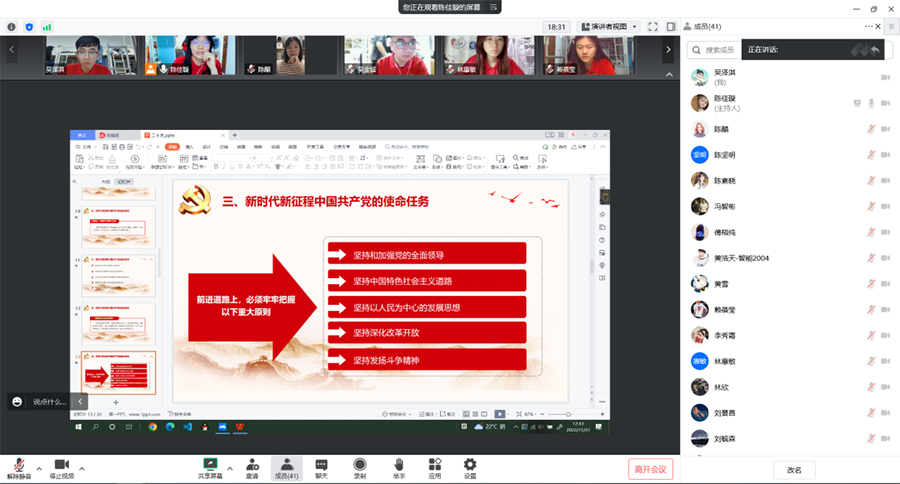The height and width of the screenshot is (484, 900).
Task: Enter full screen view mode
Action: (653, 27)
